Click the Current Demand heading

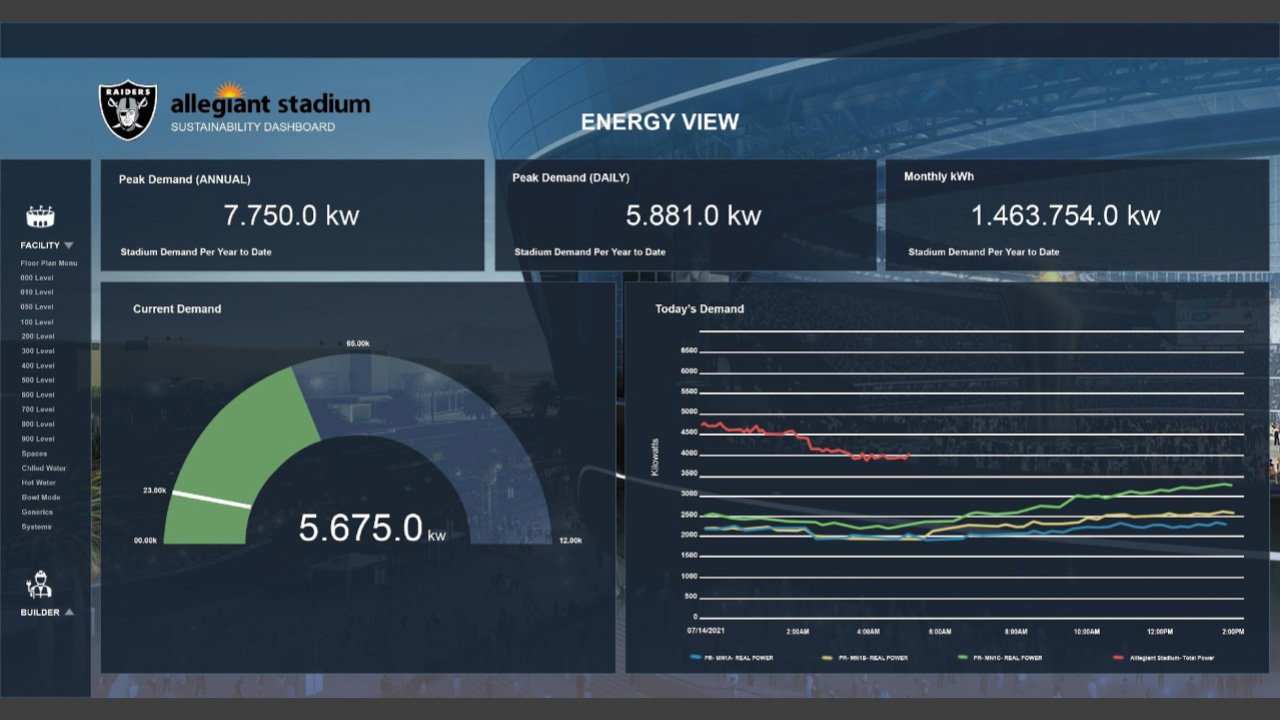coord(177,309)
